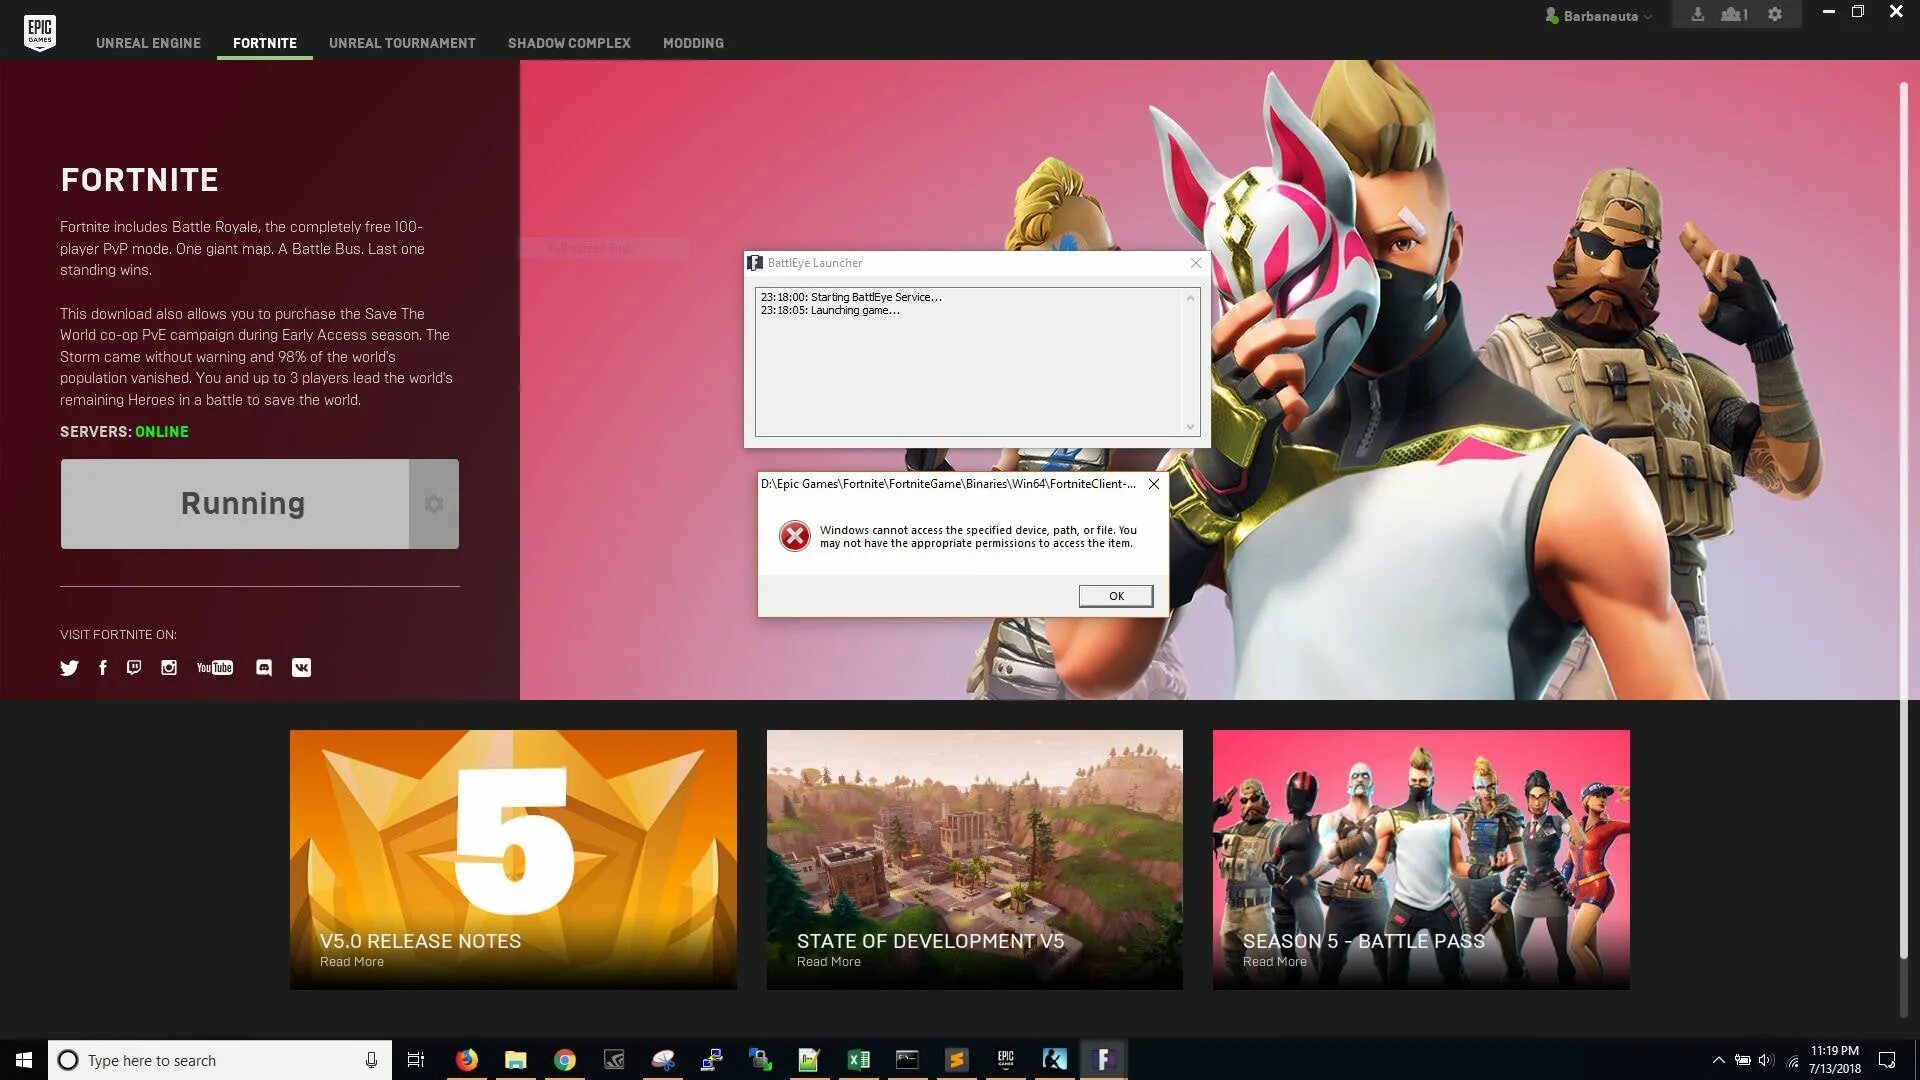Viewport: 1920px width, 1080px height.
Task: Click the Fortnite Twitter icon
Action: (69, 668)
